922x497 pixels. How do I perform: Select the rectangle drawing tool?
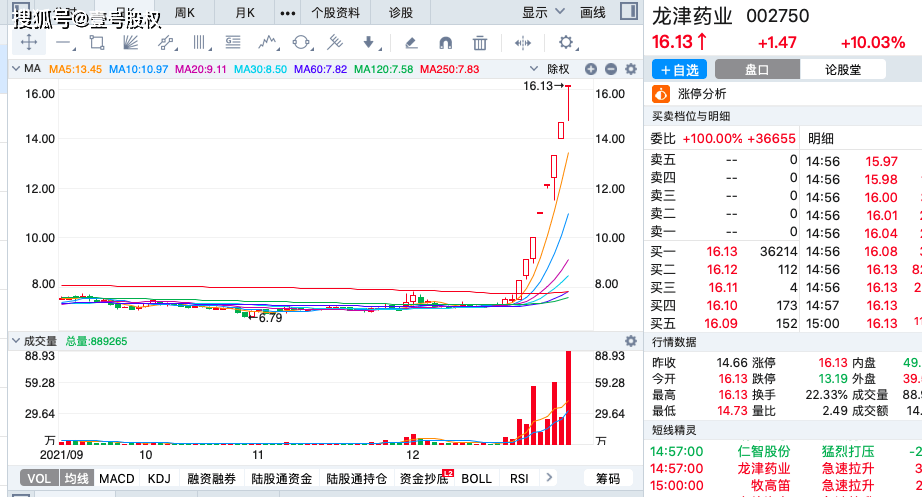96,43
